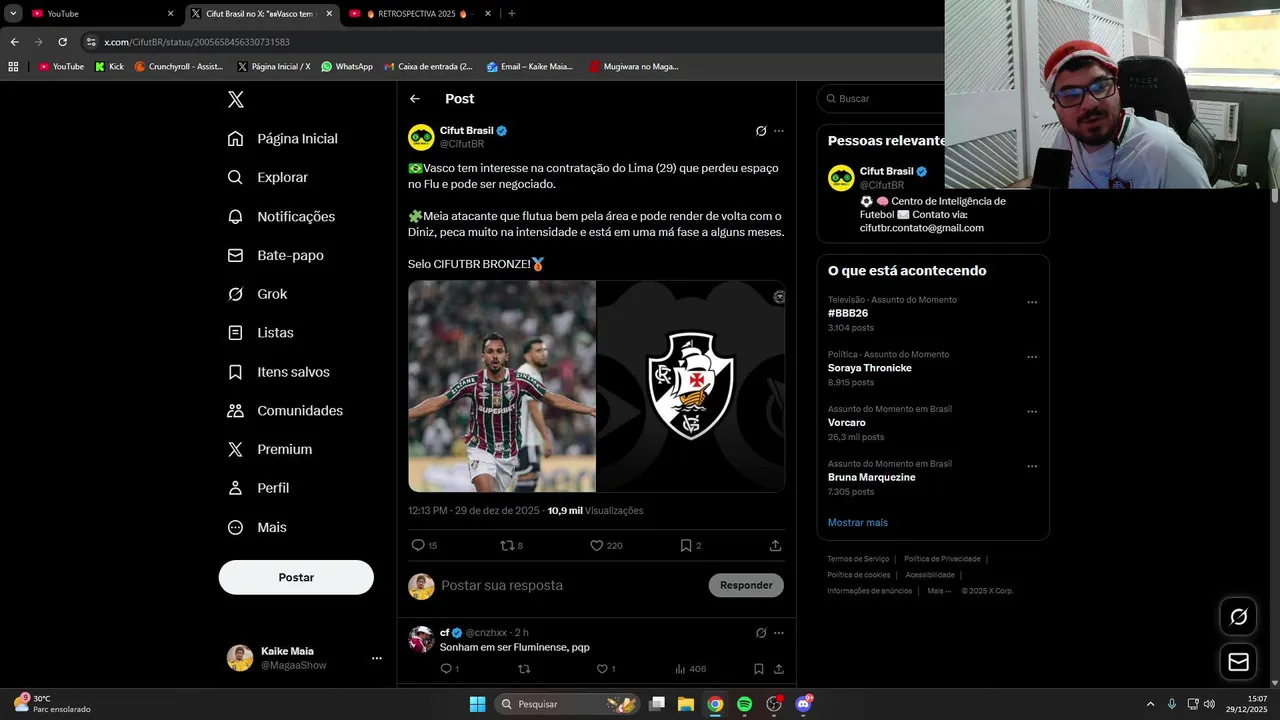This screenshot has height=720, width=1280.
Task: Open the Kick bookmark
Action: 109,67
